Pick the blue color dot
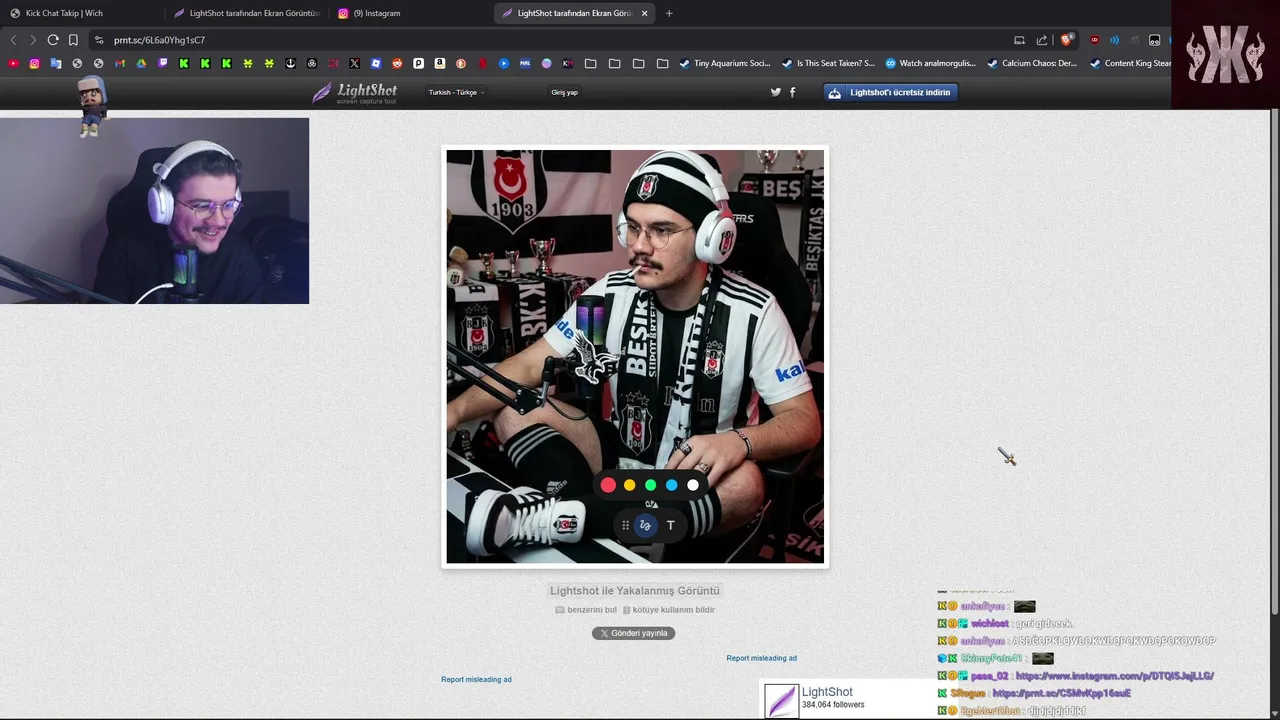 tap(671, 485)
